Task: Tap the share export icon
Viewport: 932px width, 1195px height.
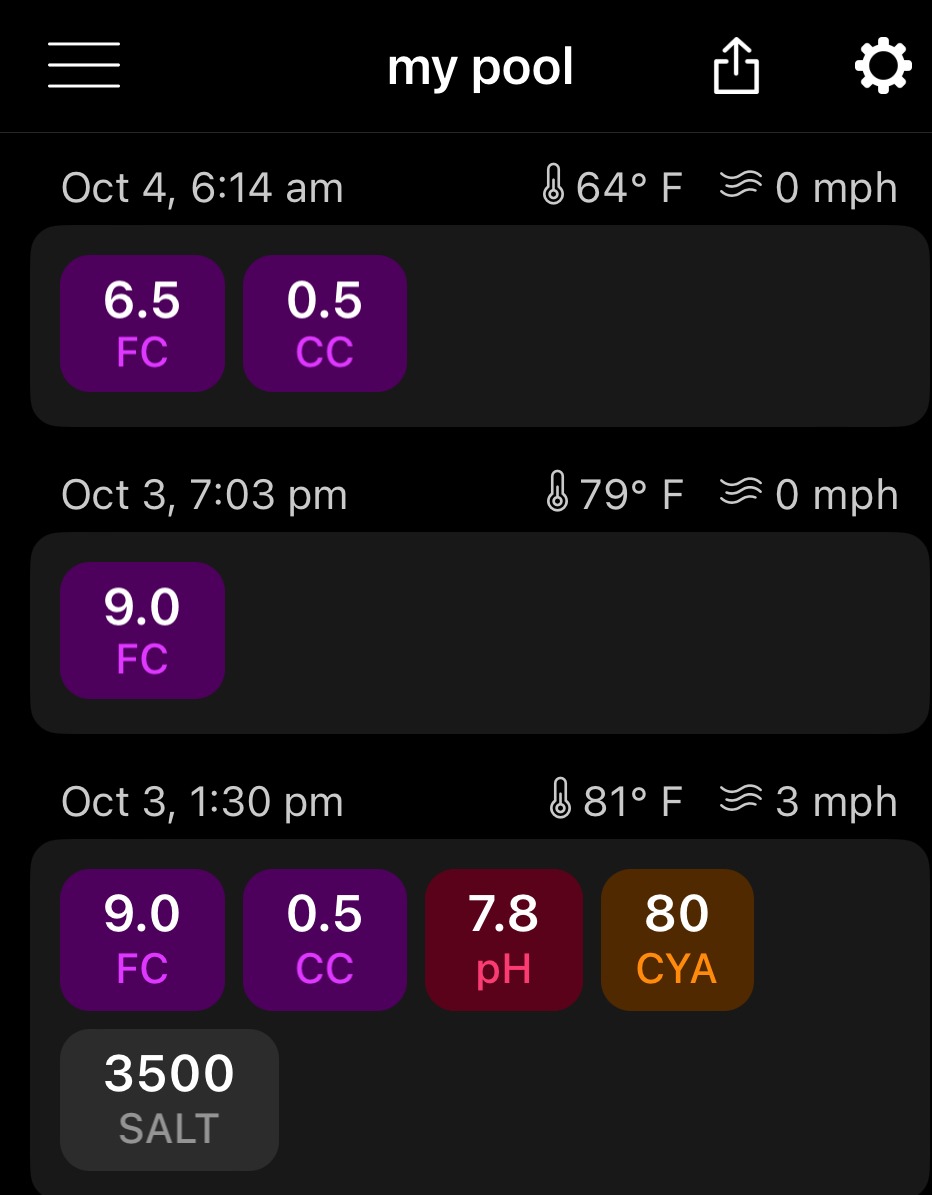Action: (x=735, y=66)
